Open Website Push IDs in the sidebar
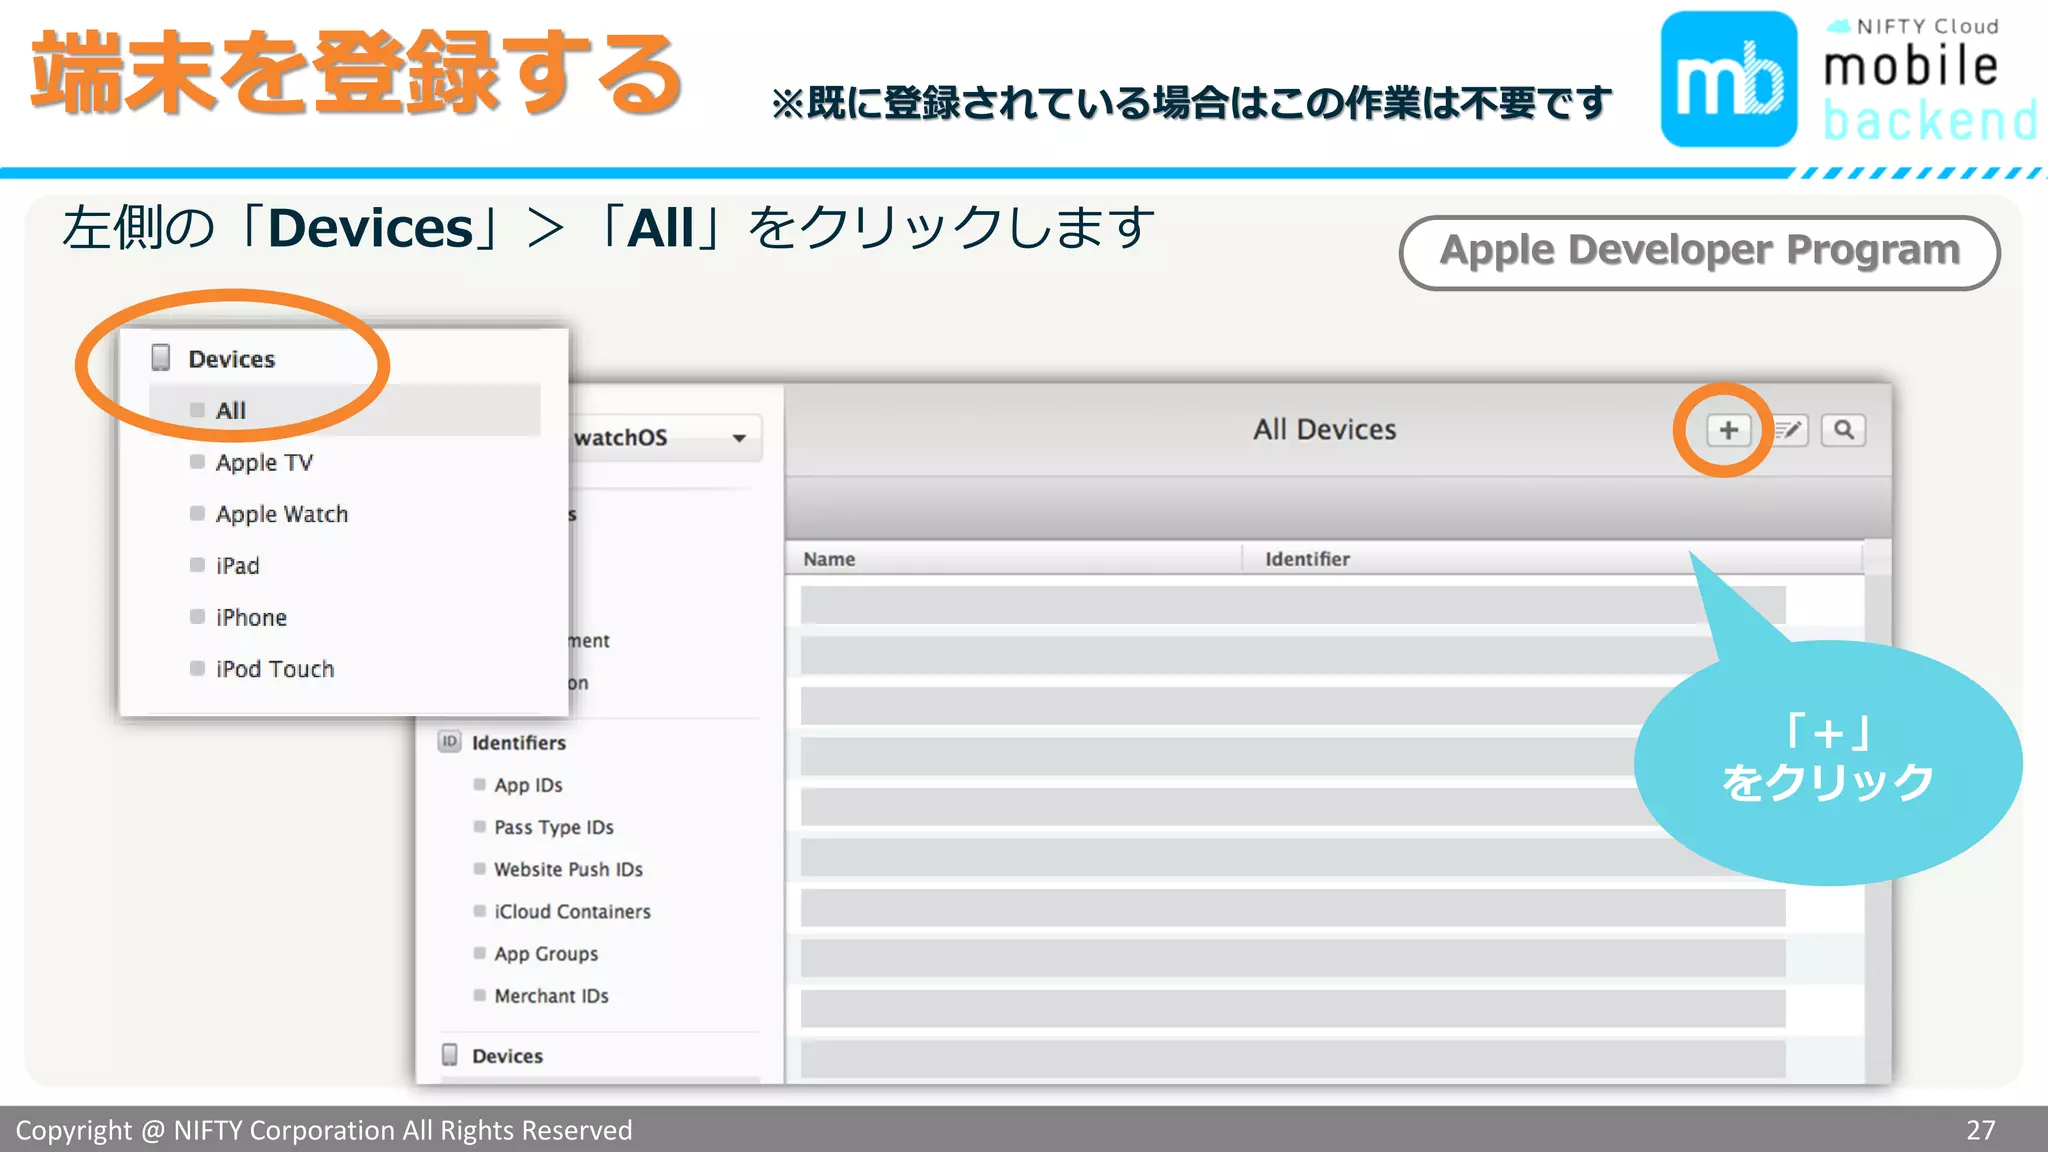This screenshot has height=1152, width=2048. pos(568,869)
